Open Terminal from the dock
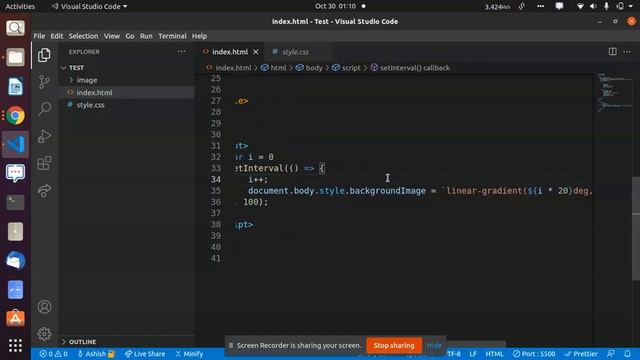The height and width of the screenshot is (360, 640). (x=16, y=202)
